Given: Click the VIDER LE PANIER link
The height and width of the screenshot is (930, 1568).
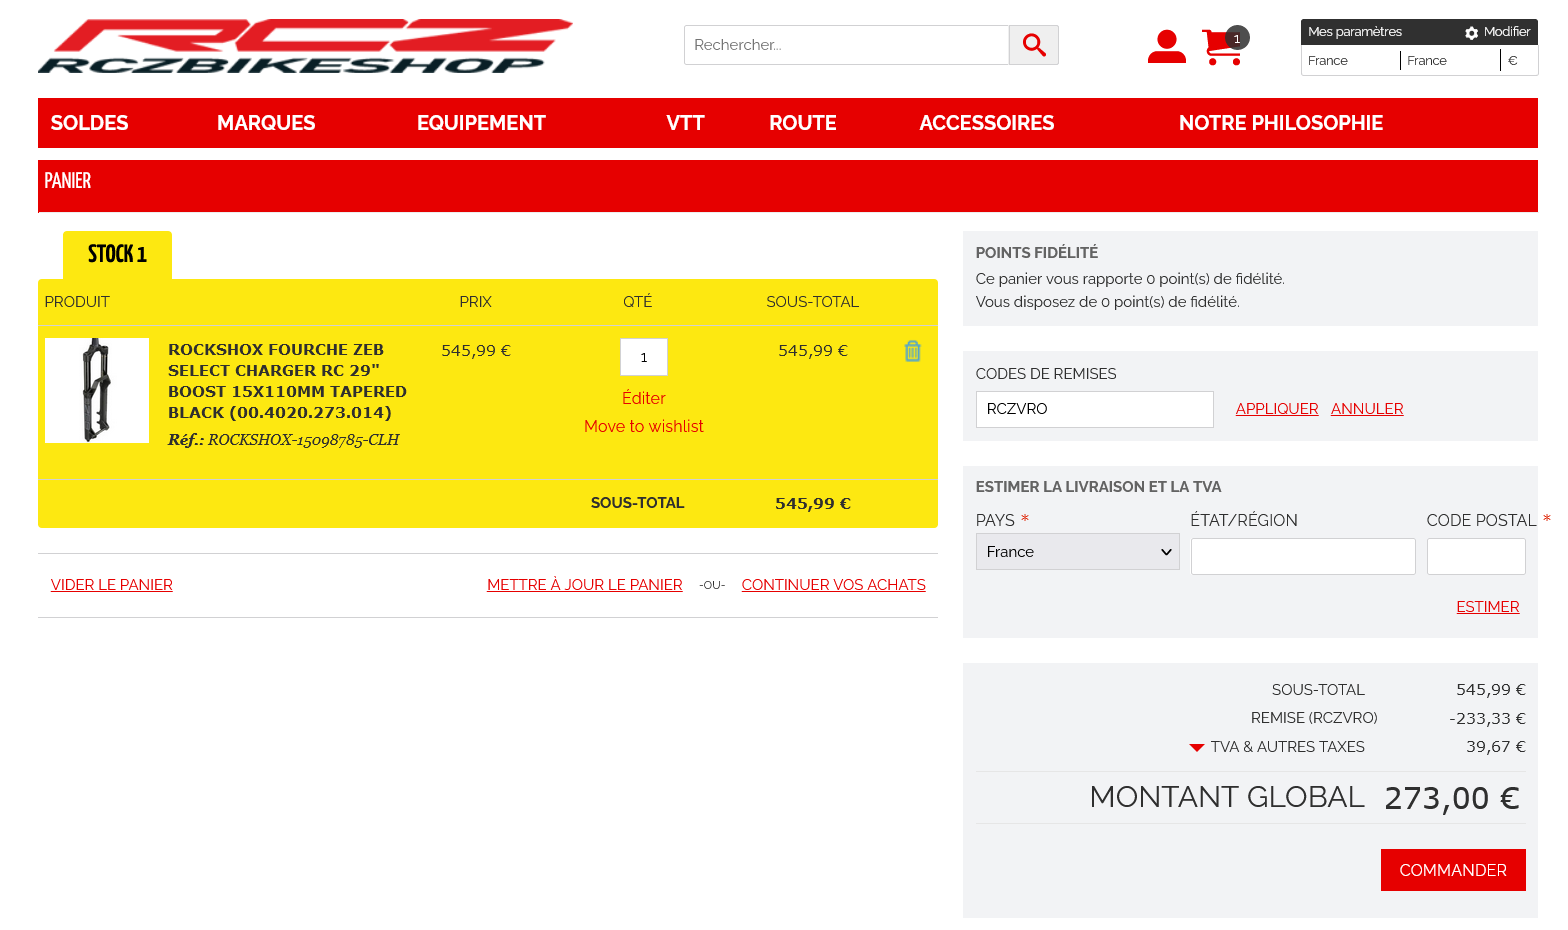Looking at the screenshot, I should [111, 585].
